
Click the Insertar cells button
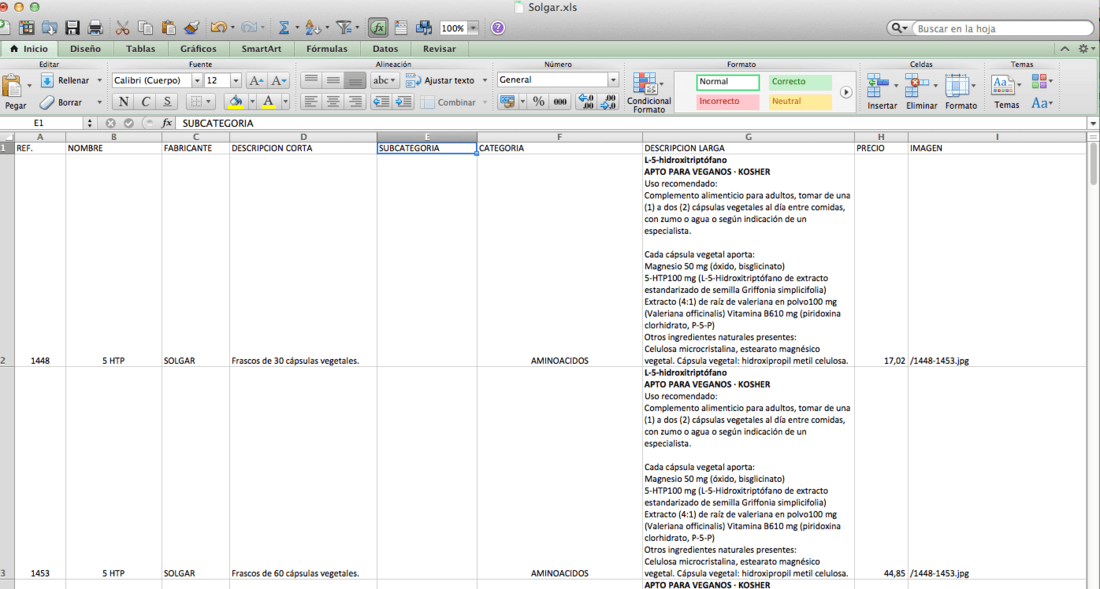pyautogui.click(x=882, y=92)
